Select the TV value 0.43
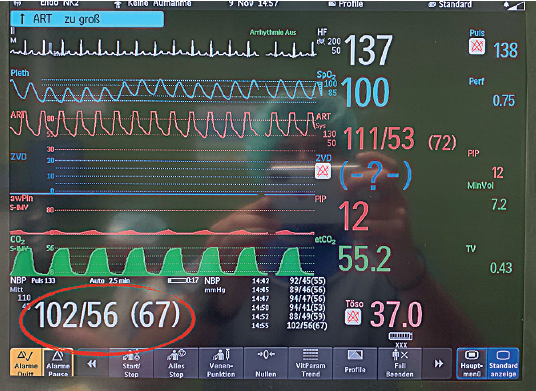 501,268
